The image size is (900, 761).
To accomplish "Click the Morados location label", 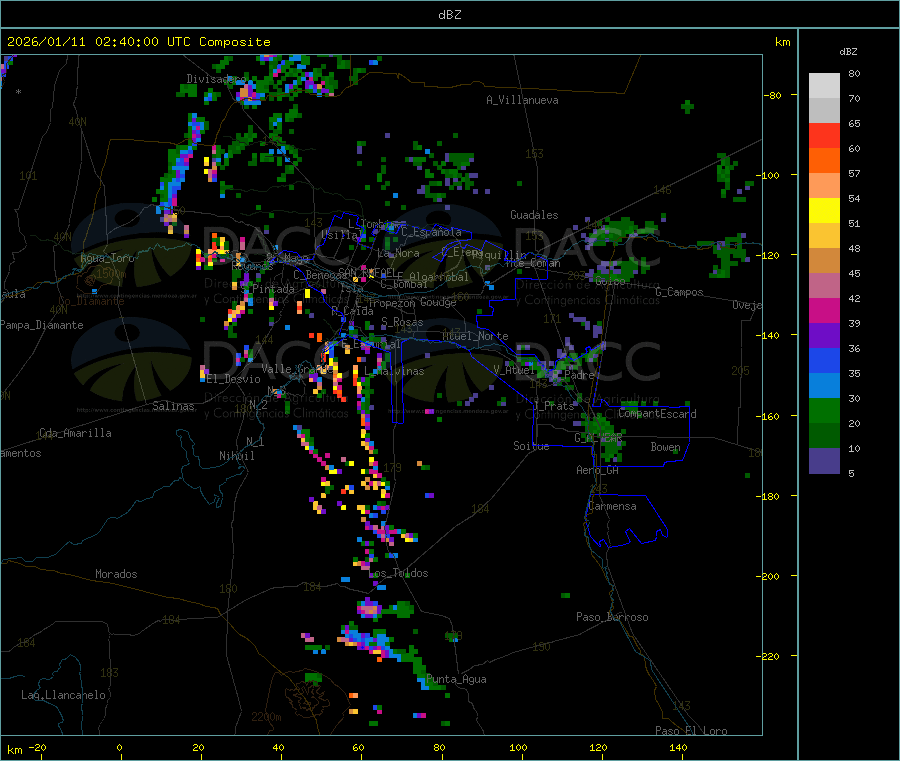I will [116, 574].
